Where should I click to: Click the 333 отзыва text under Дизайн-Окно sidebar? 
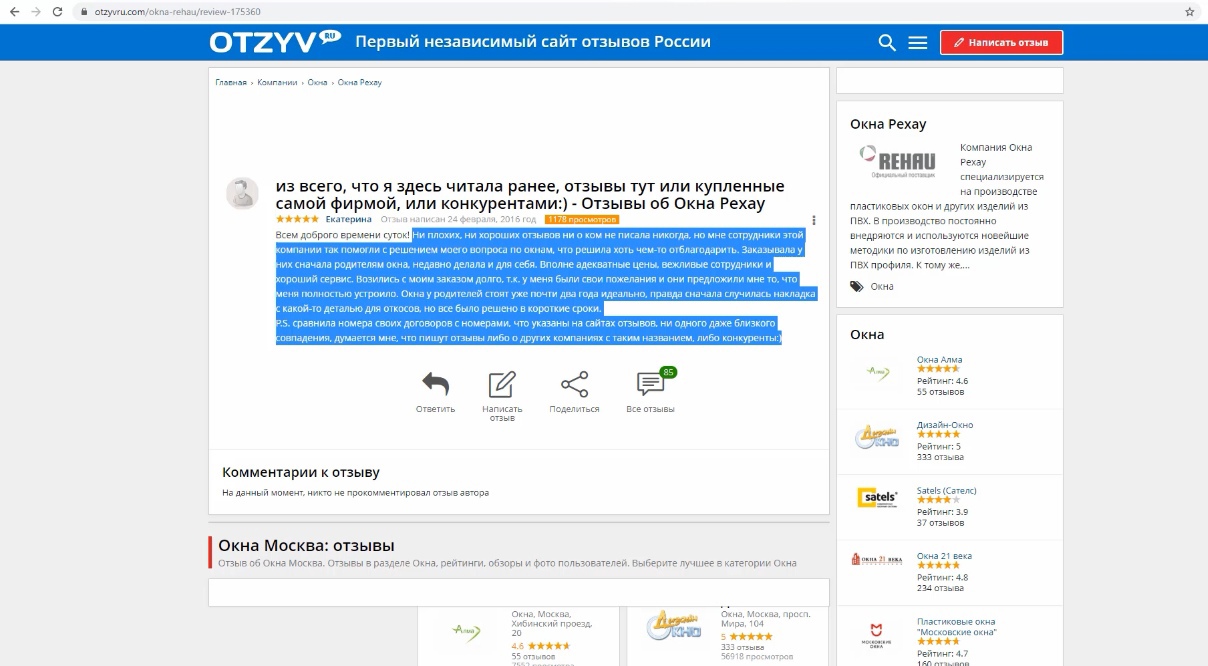coord(940,457)
